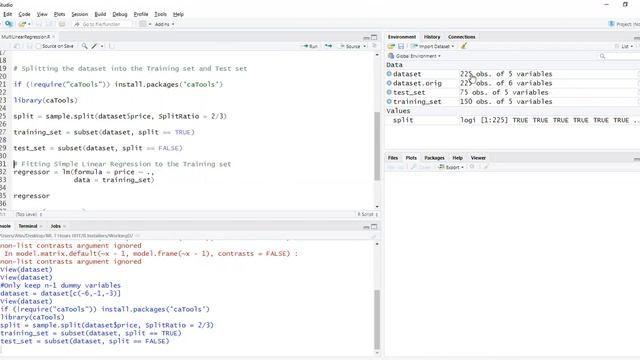Viewport: 640px width, 360px height.
Task: Click the save workspace disk icon in Environment
Action: pyautogui.click(x=401, y=46)
